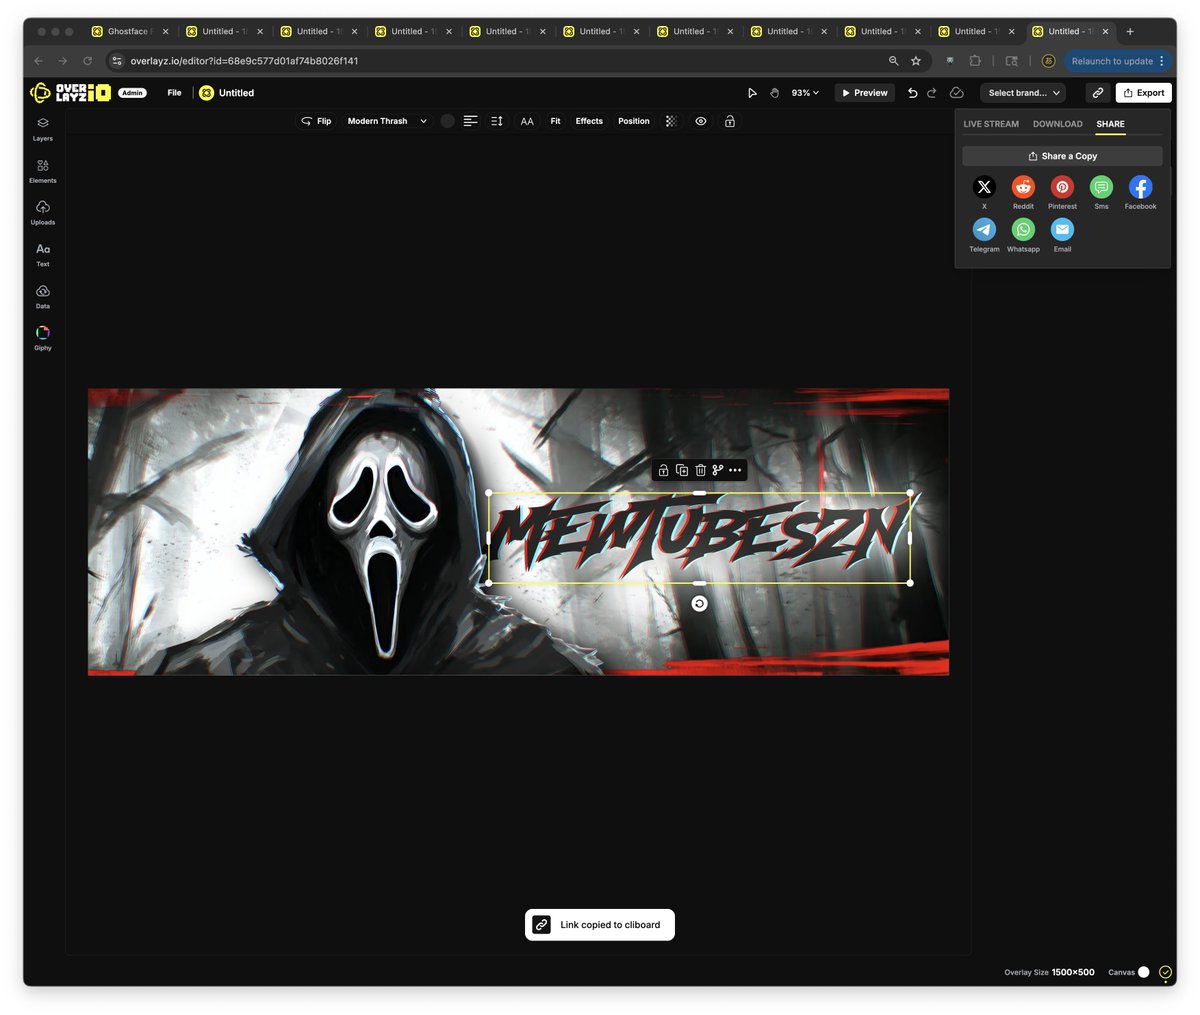Screen dimensions: 1200x1015
Task: Click the branch icon in floating toolbar
Action: click(x=717, y=470)
